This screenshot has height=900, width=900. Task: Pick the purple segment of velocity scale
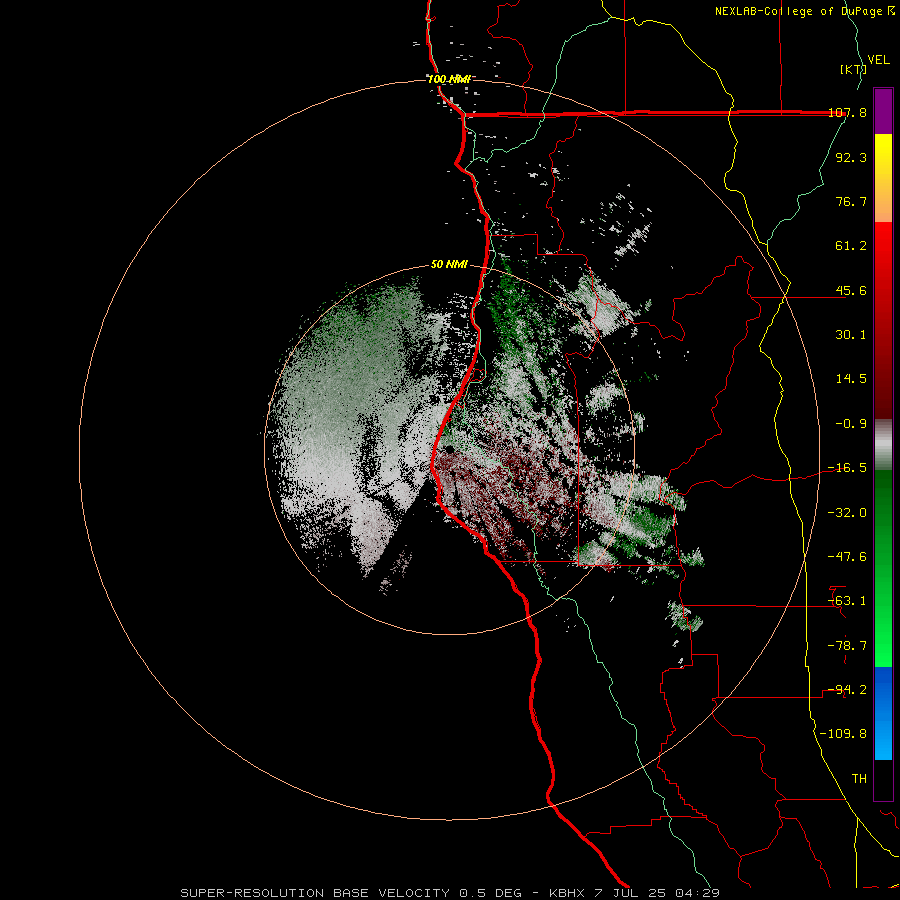coord(883,111)
